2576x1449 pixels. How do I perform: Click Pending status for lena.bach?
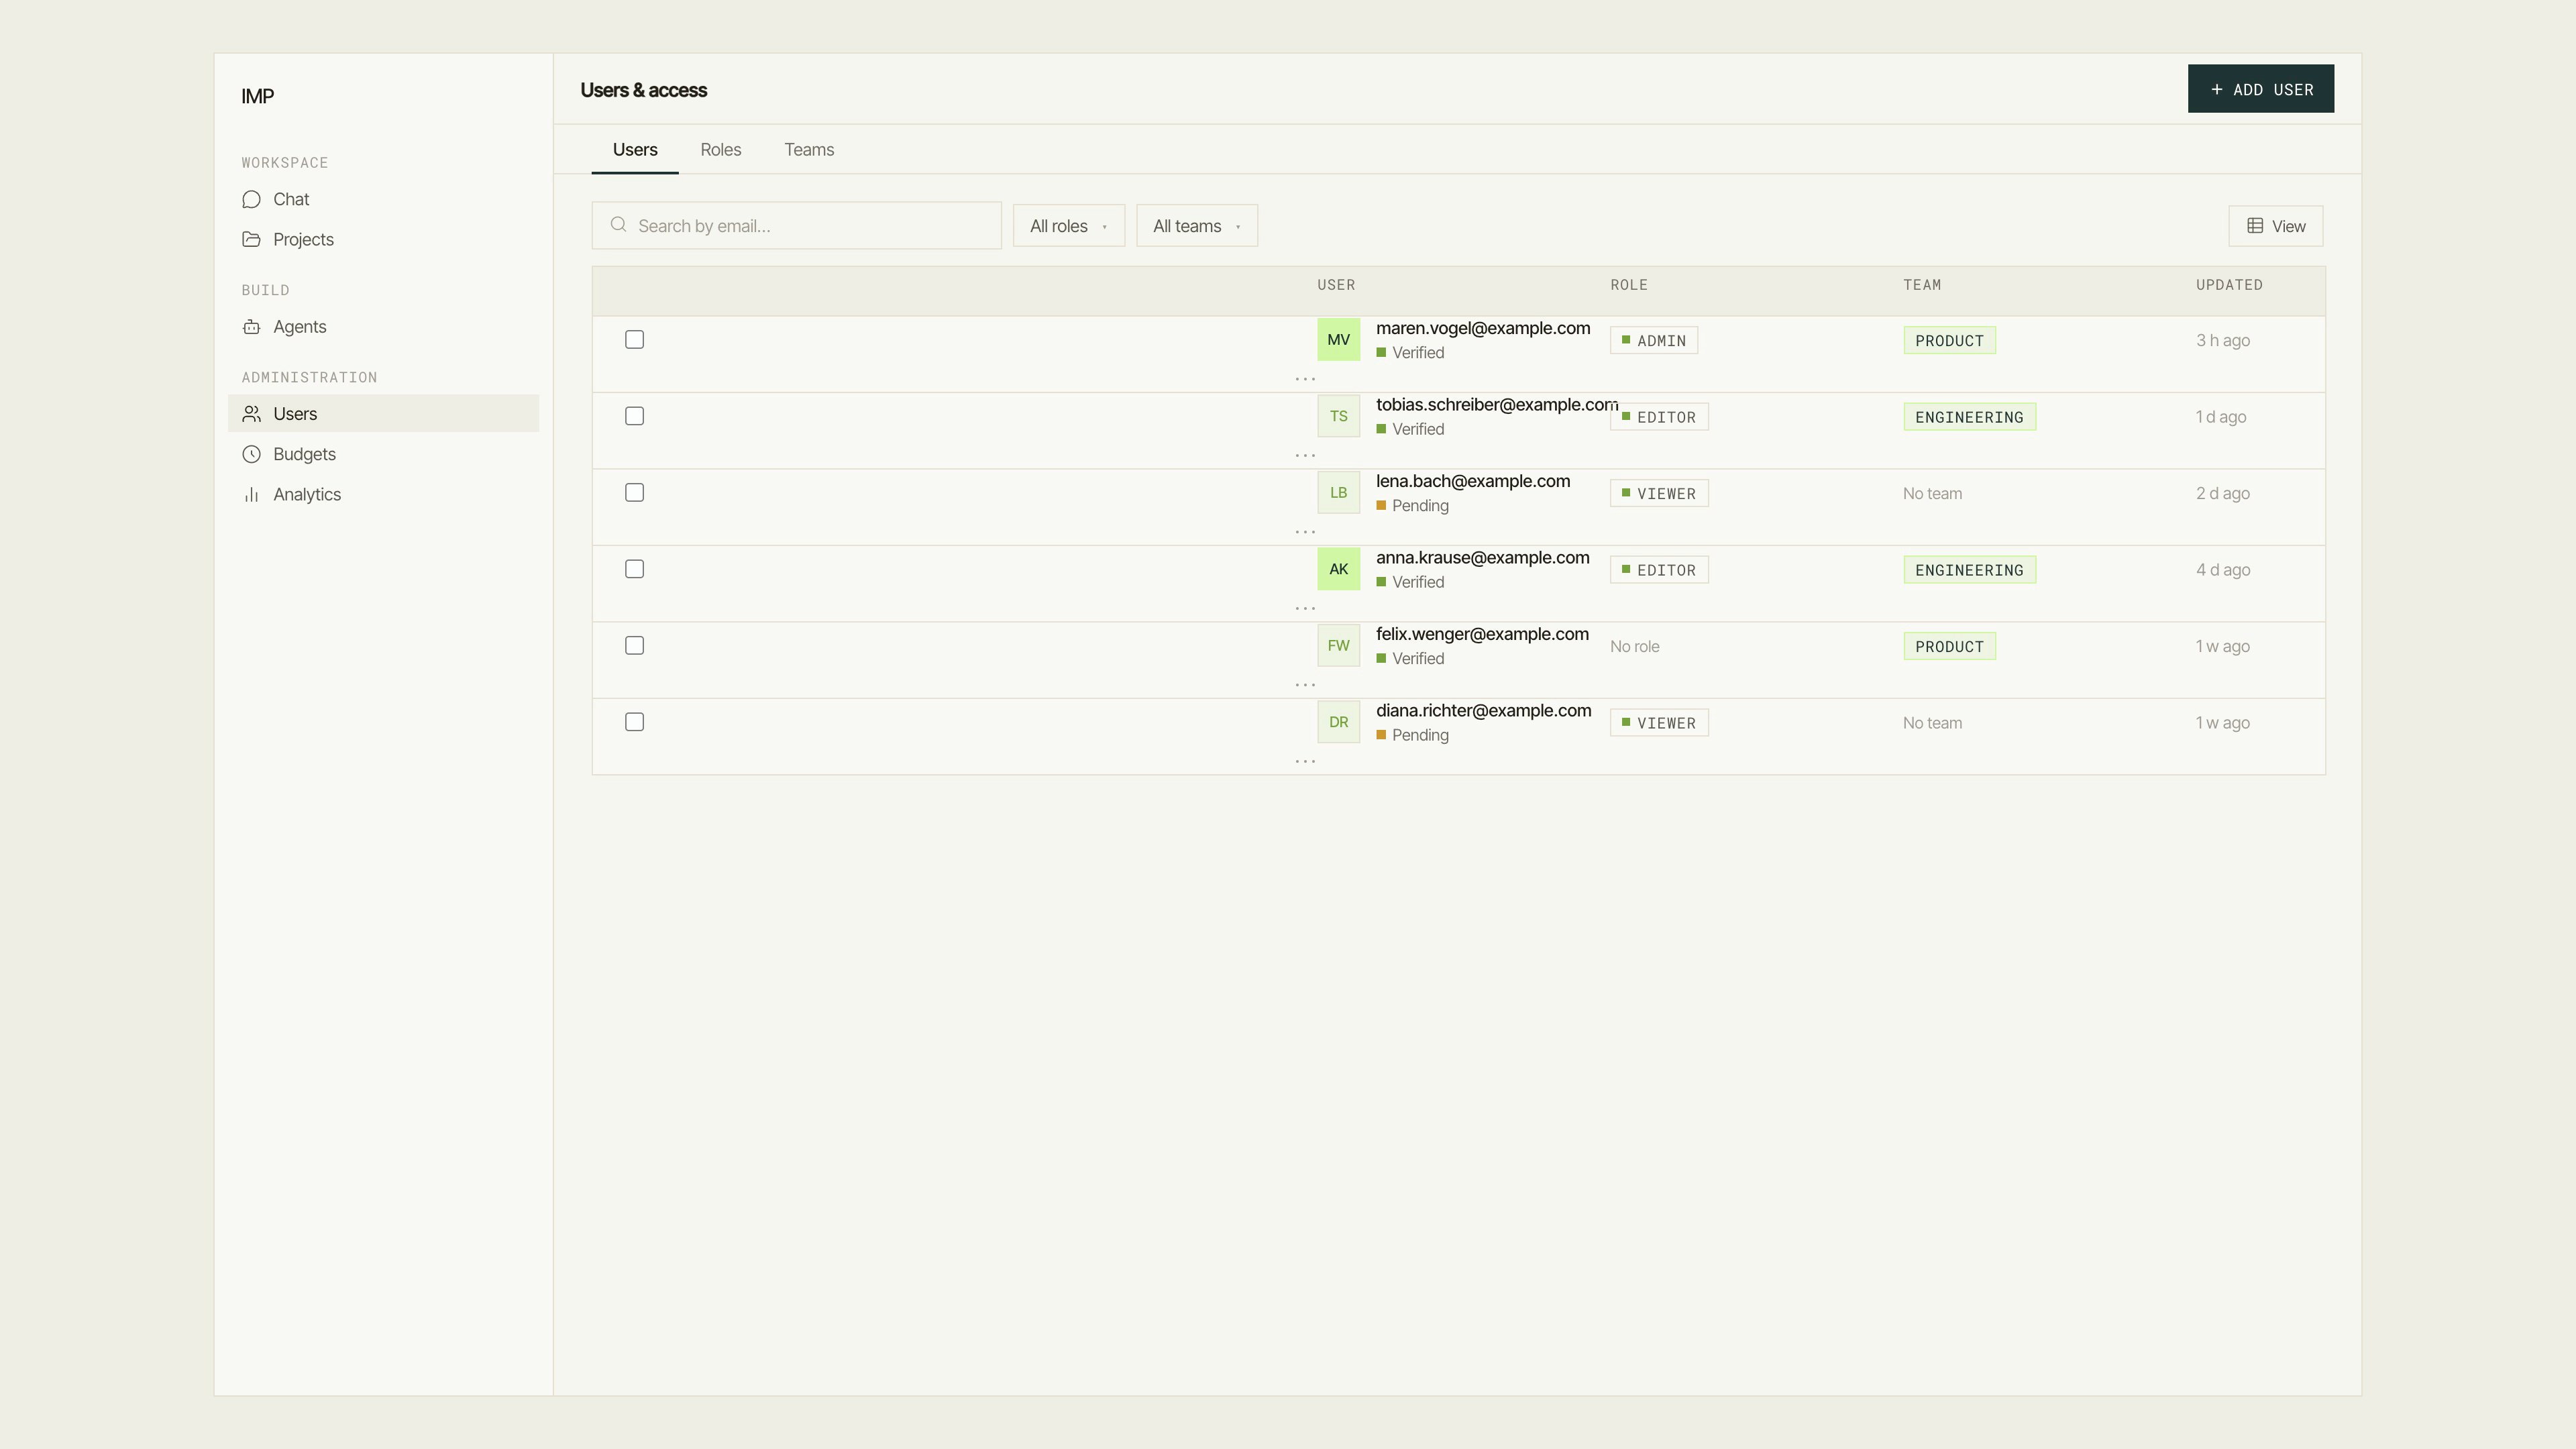[1412, 506]
